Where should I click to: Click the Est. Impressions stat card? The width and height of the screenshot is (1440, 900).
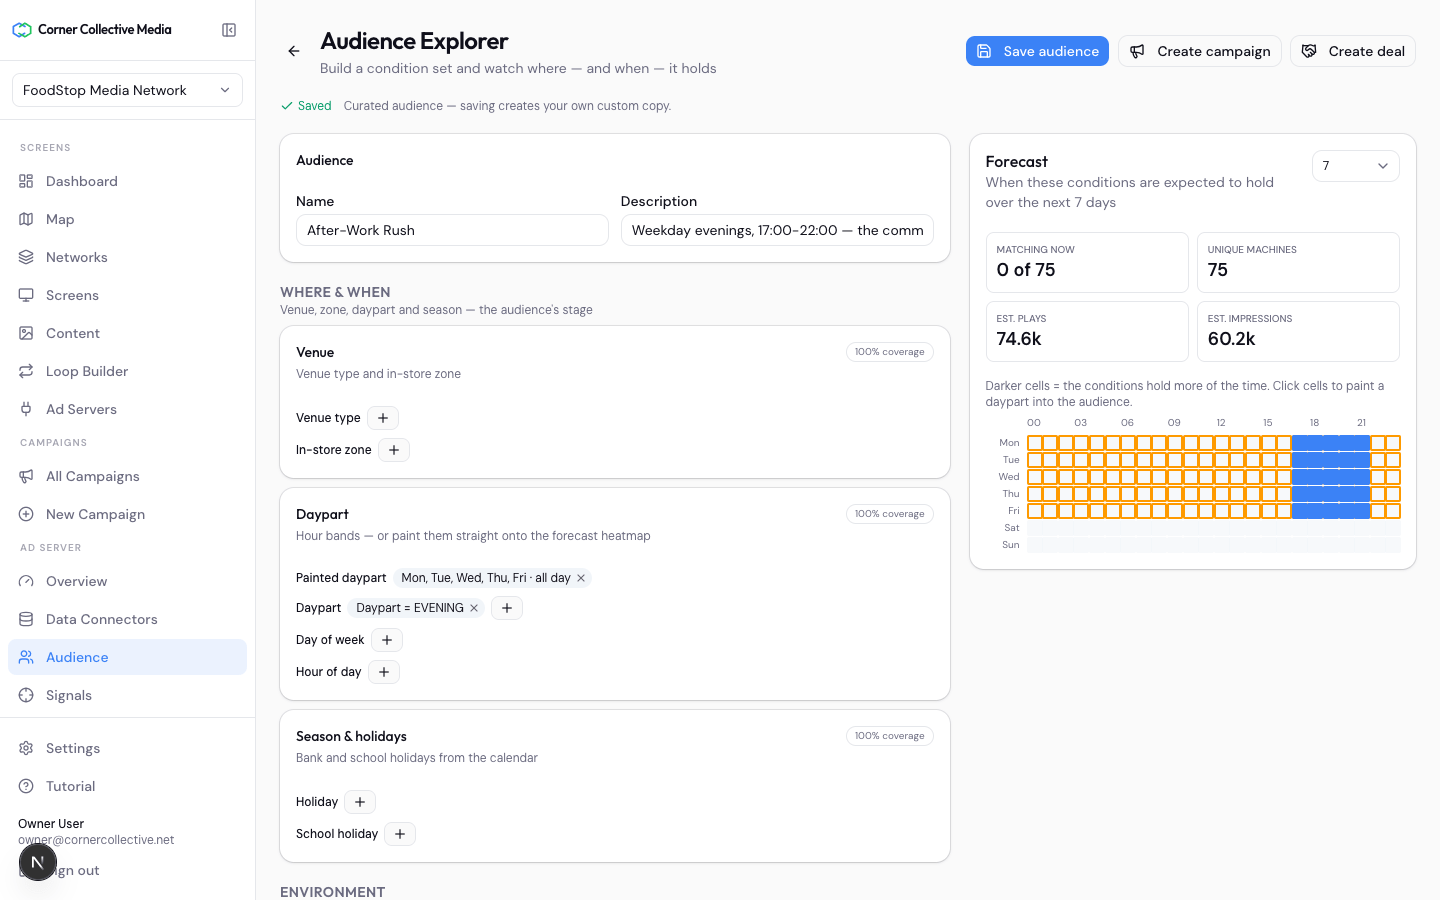point(1298,331)
